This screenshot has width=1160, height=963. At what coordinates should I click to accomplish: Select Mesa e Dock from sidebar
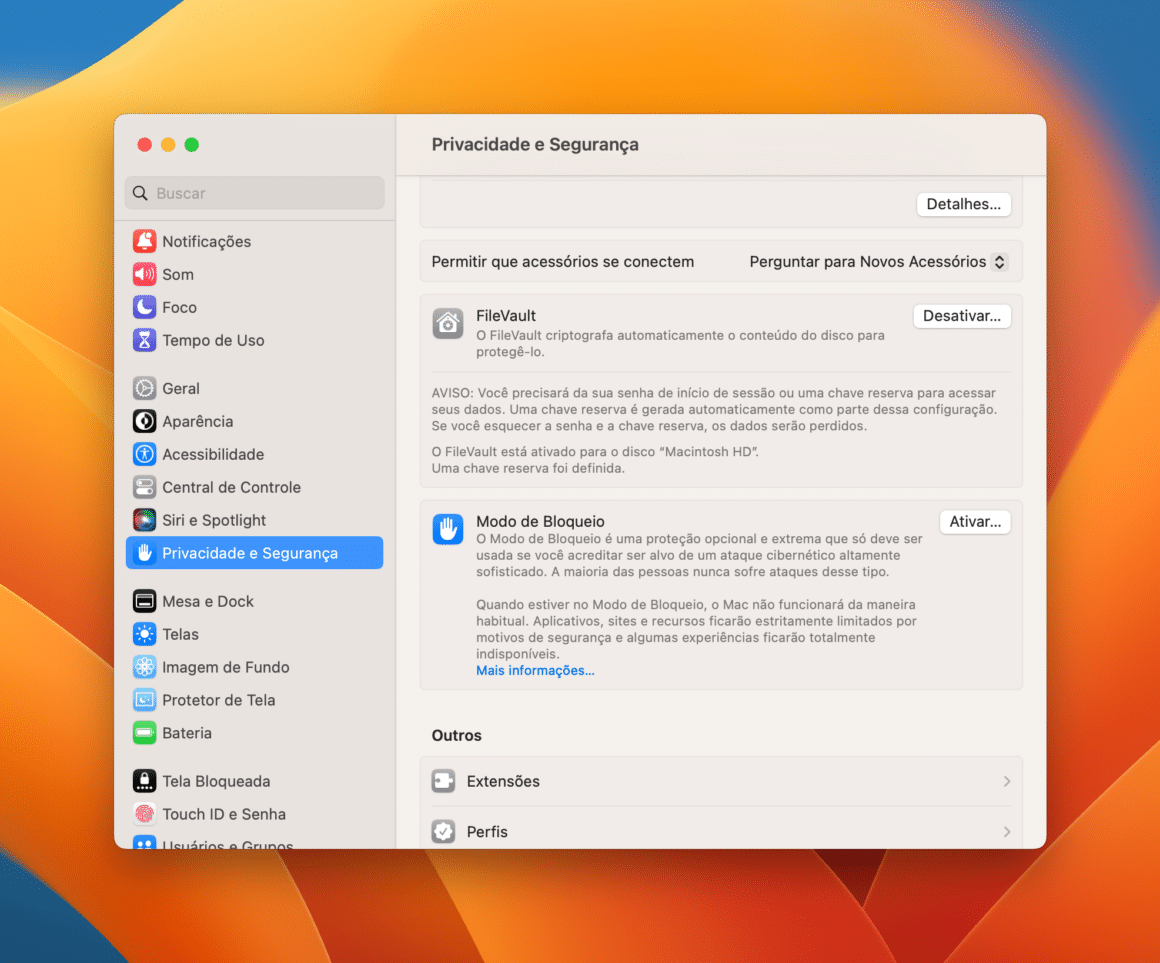(x=206, y=601)
